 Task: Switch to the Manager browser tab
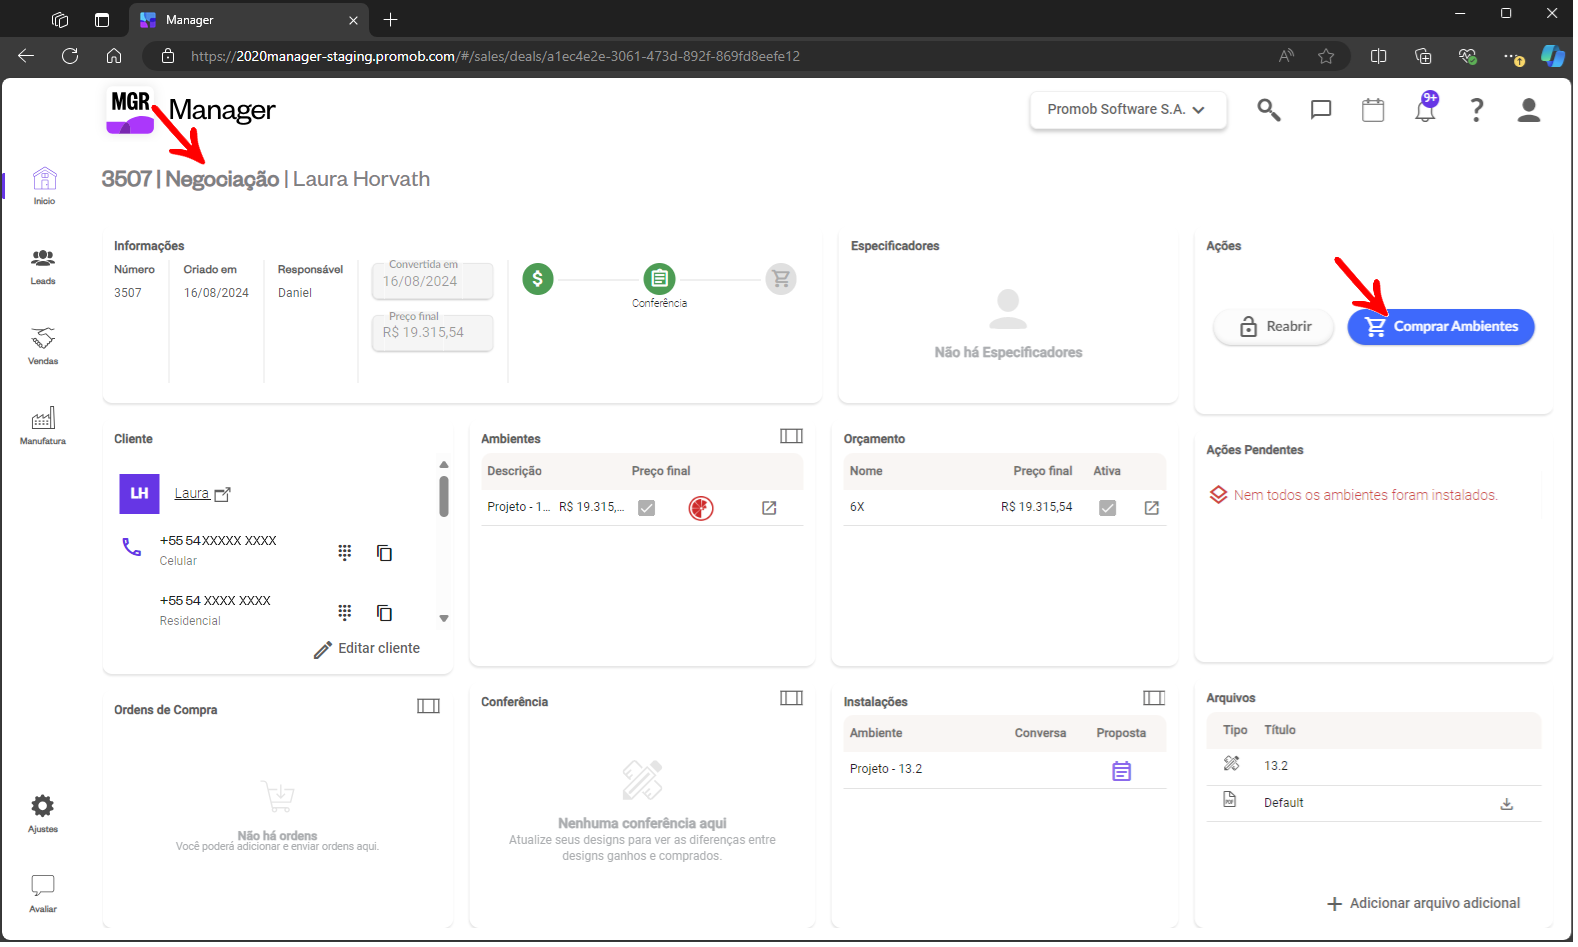(x=249, y=20)
